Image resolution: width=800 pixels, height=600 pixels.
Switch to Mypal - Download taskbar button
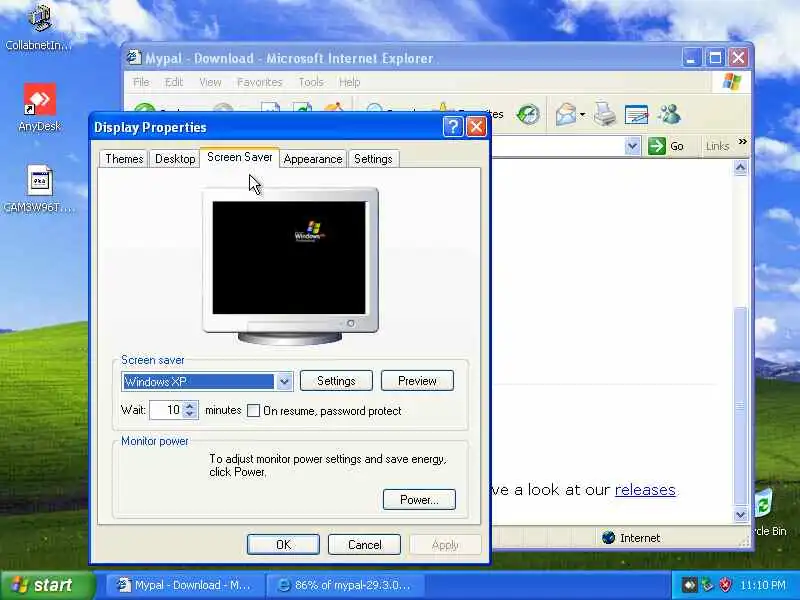click(x=185, y=585)
